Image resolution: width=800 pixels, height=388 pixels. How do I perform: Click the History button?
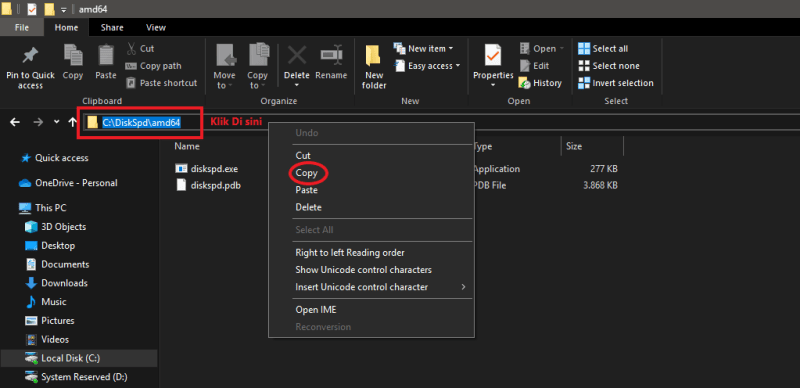(x=540, y=83)
